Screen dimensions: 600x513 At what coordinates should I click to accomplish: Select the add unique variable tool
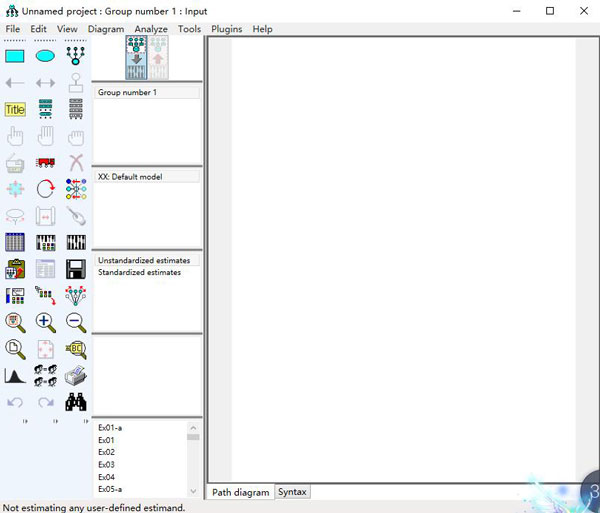[76, 83]
